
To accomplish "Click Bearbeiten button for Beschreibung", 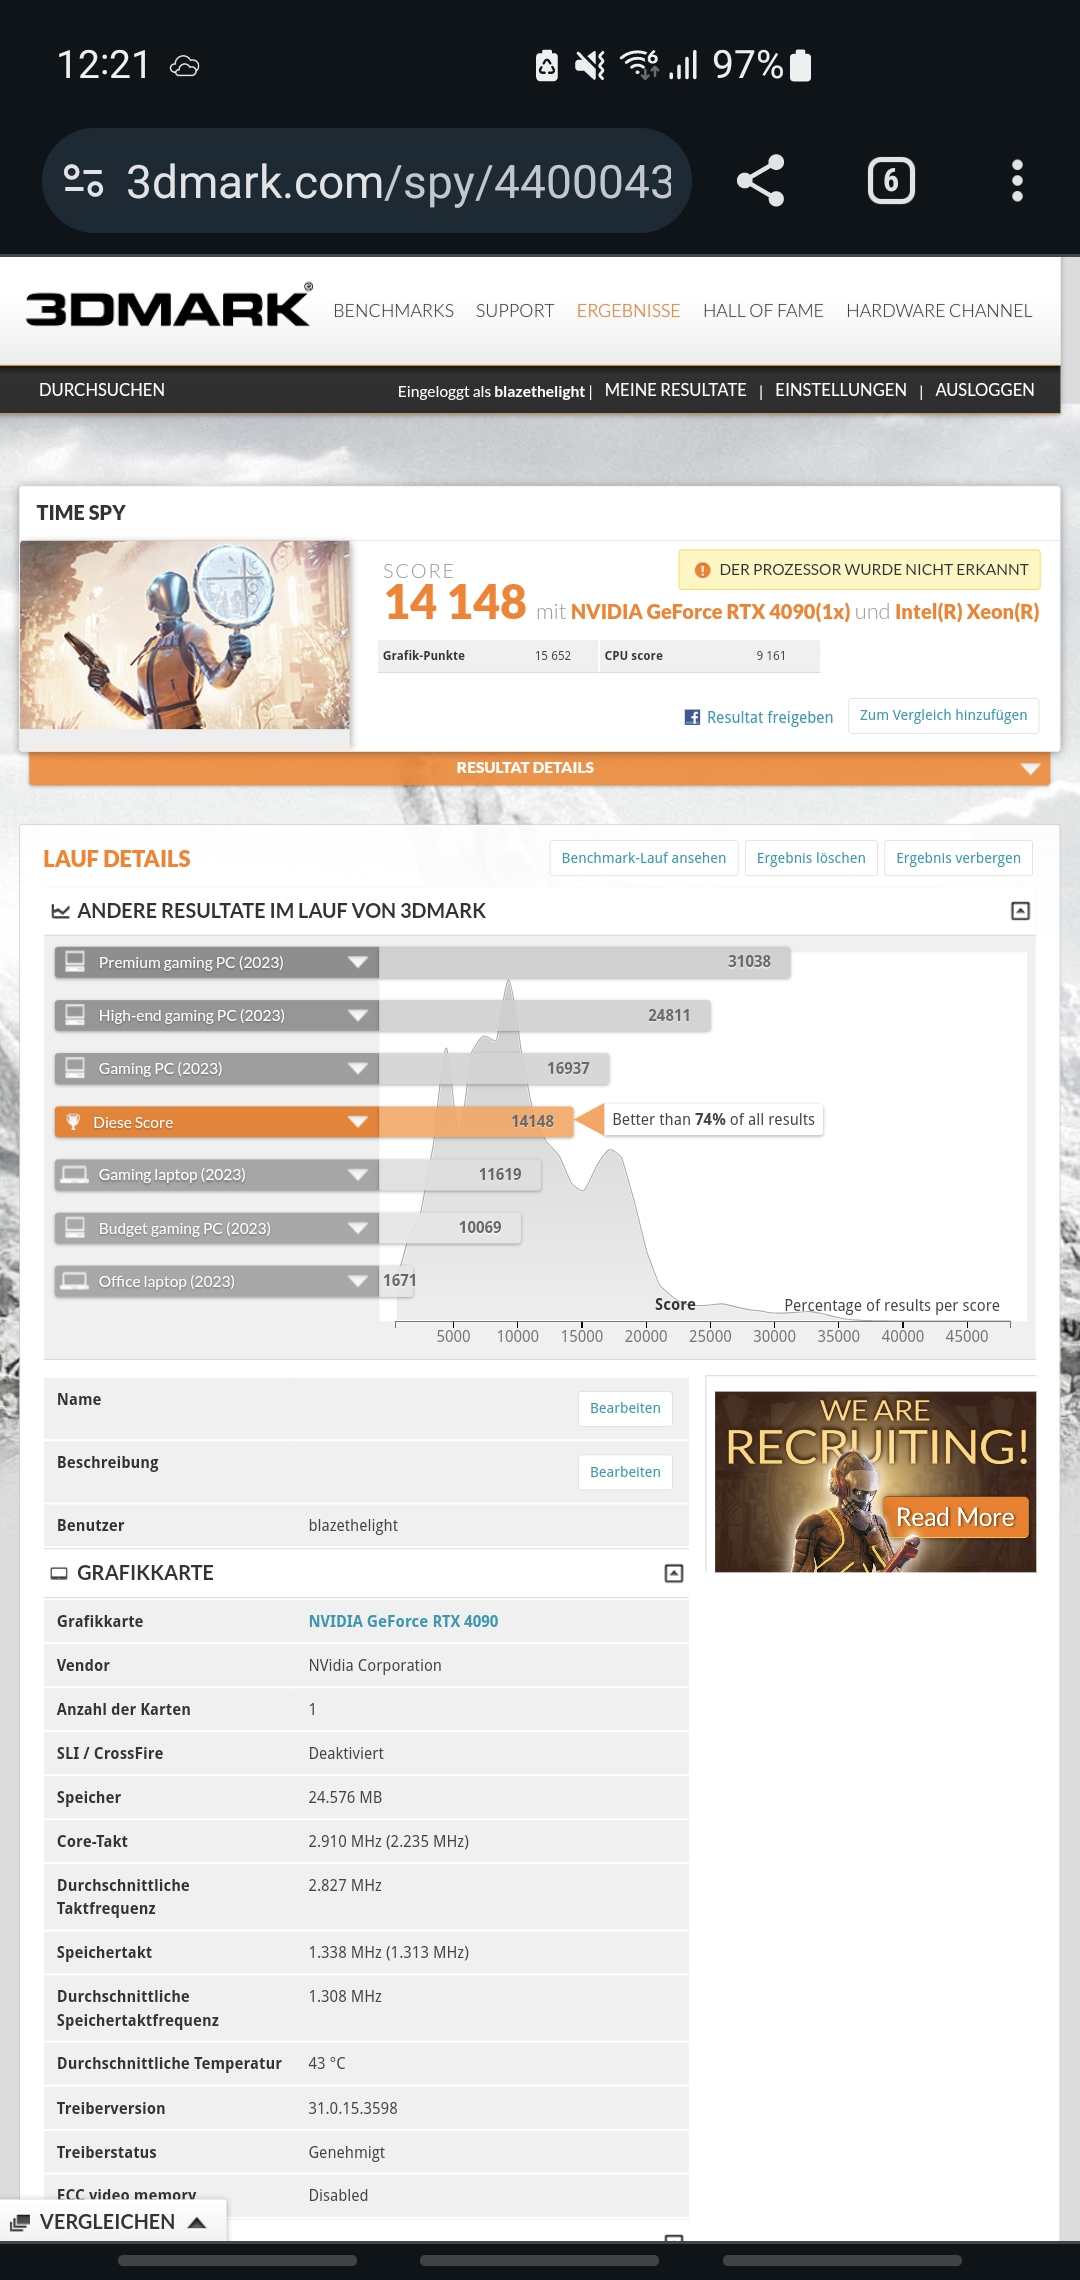I will (x=625, y=1472).
